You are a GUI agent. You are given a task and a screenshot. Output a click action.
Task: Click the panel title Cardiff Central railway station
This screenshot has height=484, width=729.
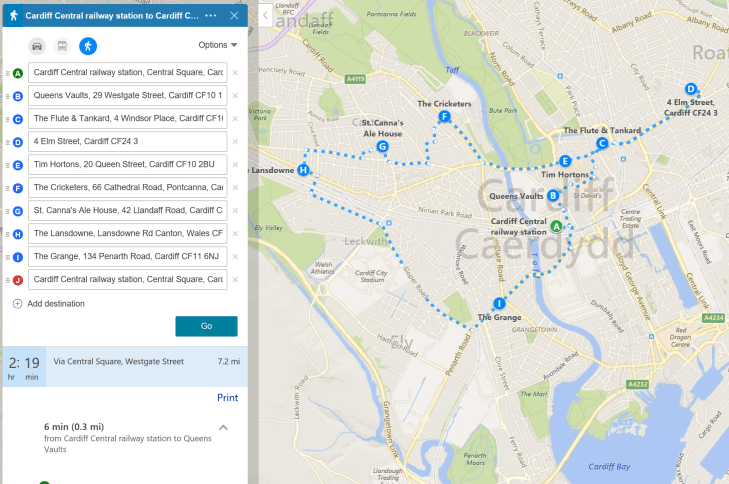pos(112,16)
